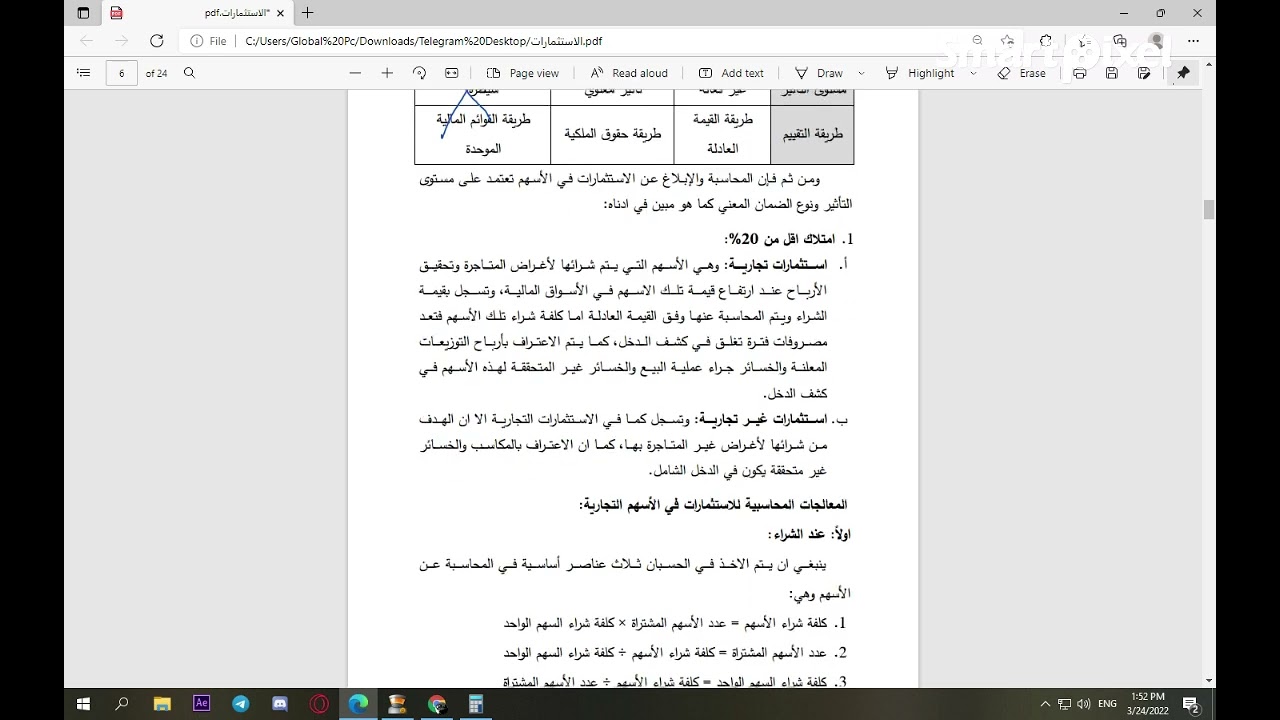Expand the Draw options dropdown arrow
This screenshot has height=720, width=1280.
(862, 73)
